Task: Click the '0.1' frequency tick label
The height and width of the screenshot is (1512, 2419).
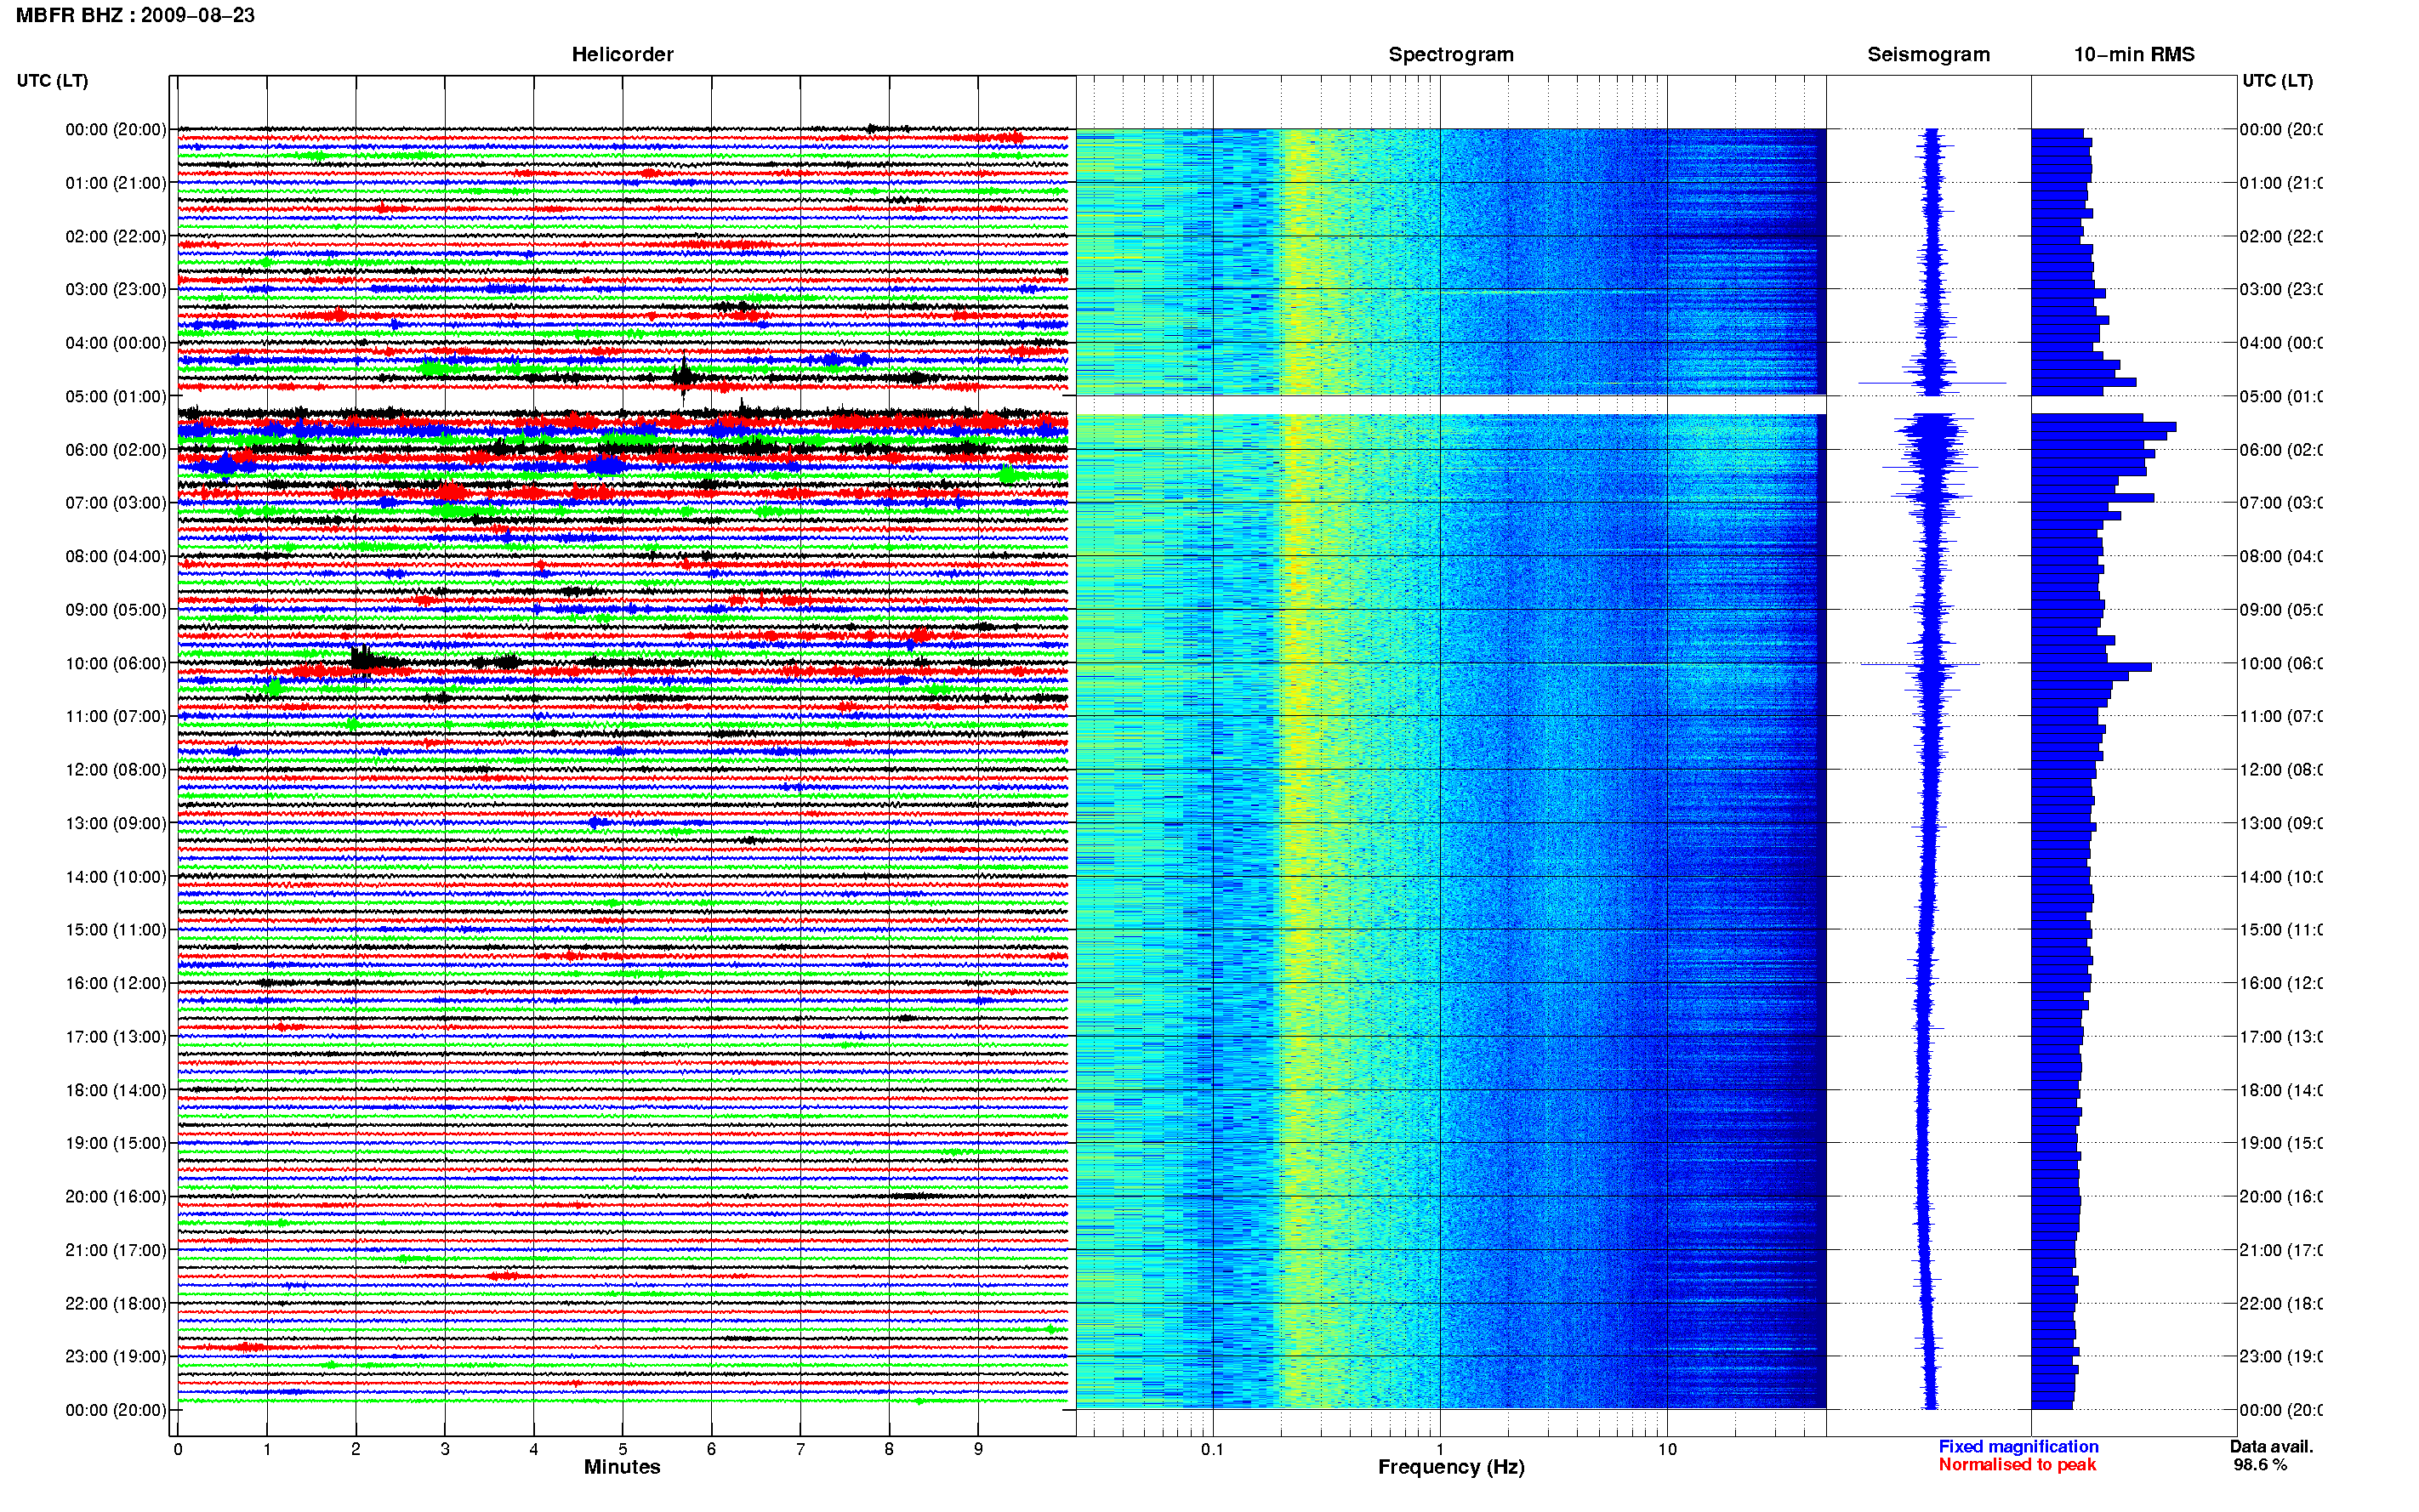Action: pos(1212,1449)
